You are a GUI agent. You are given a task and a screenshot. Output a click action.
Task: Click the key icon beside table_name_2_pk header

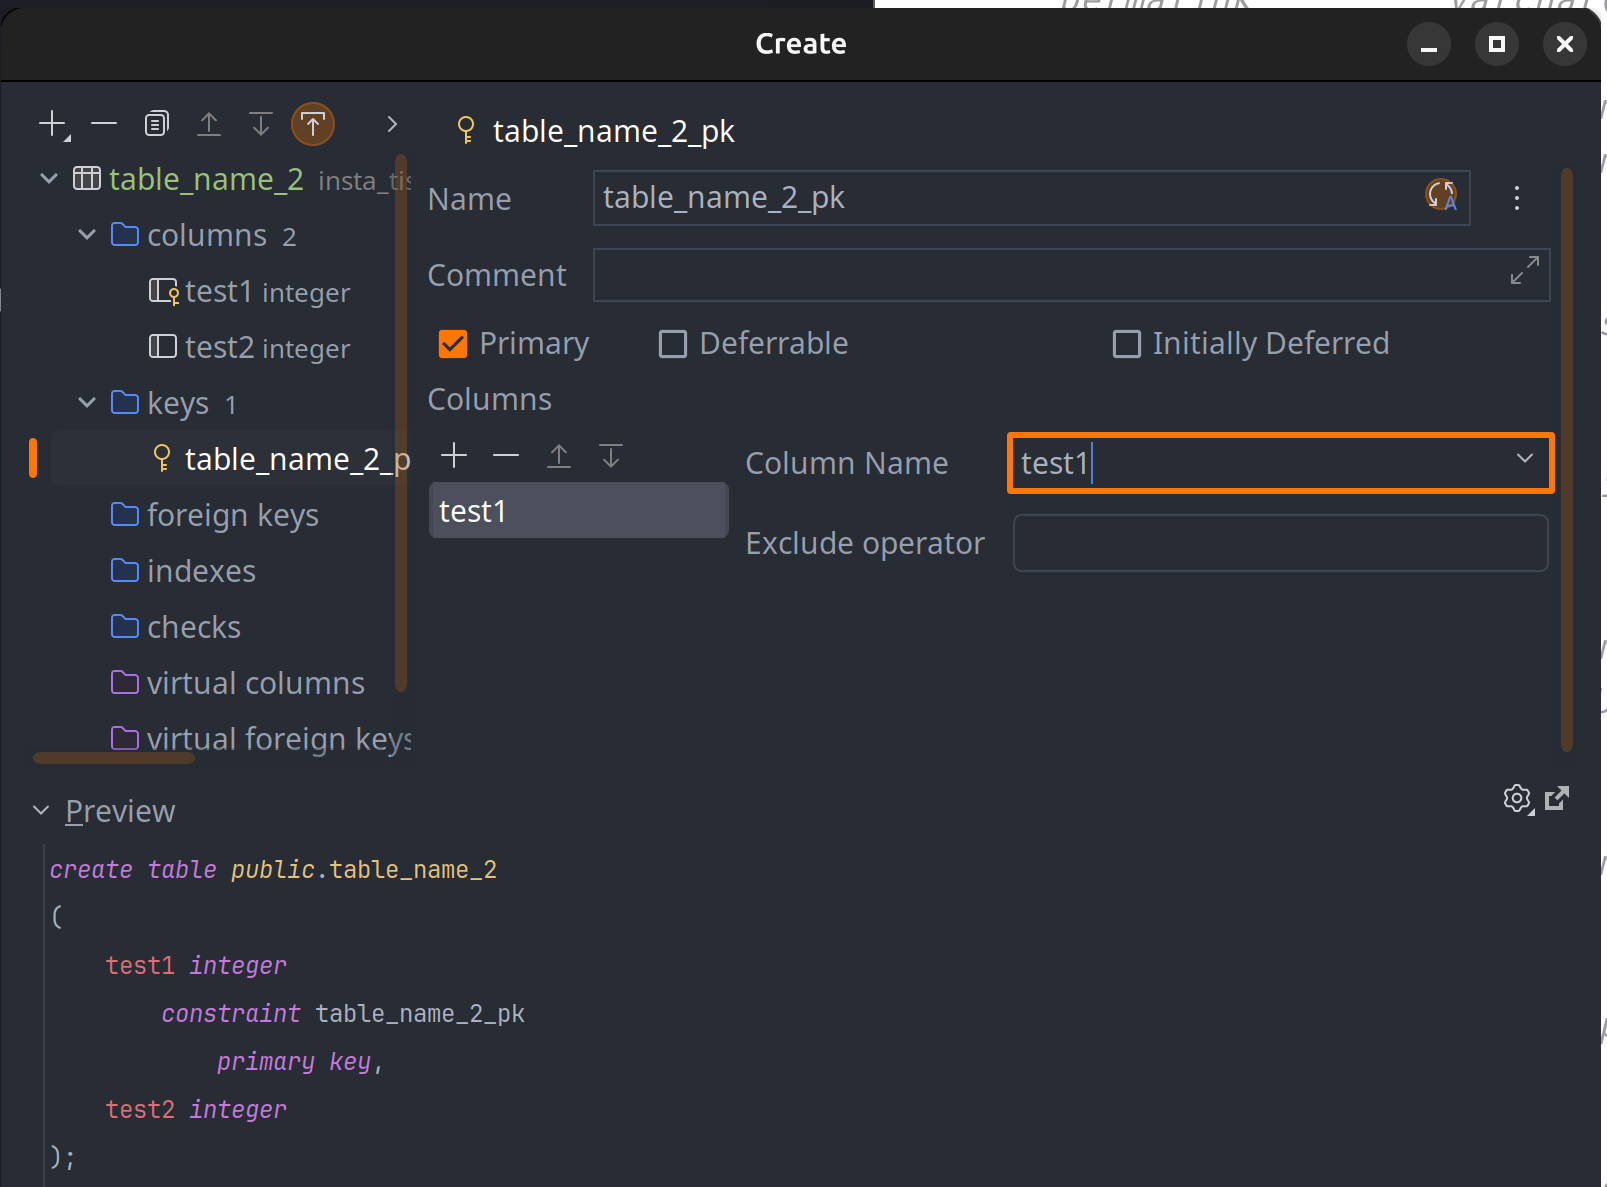tap(466, 130)
